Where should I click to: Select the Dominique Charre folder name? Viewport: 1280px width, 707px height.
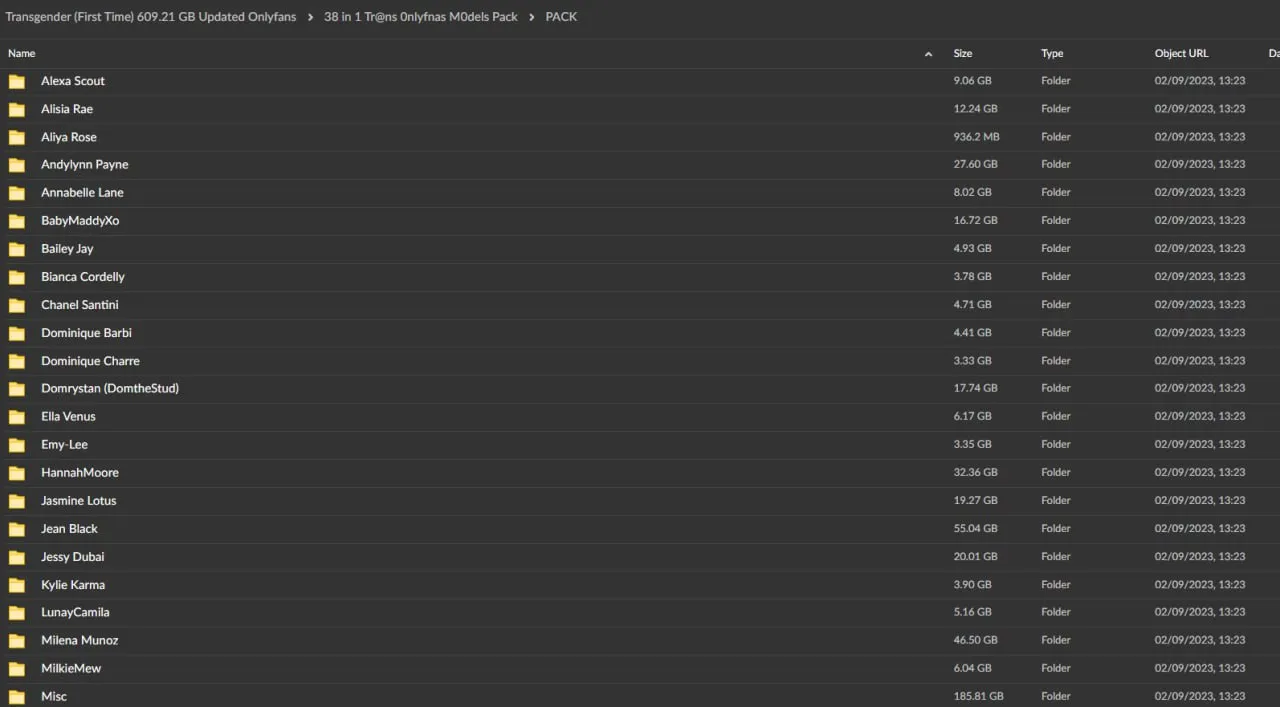(x=90, y=360)
